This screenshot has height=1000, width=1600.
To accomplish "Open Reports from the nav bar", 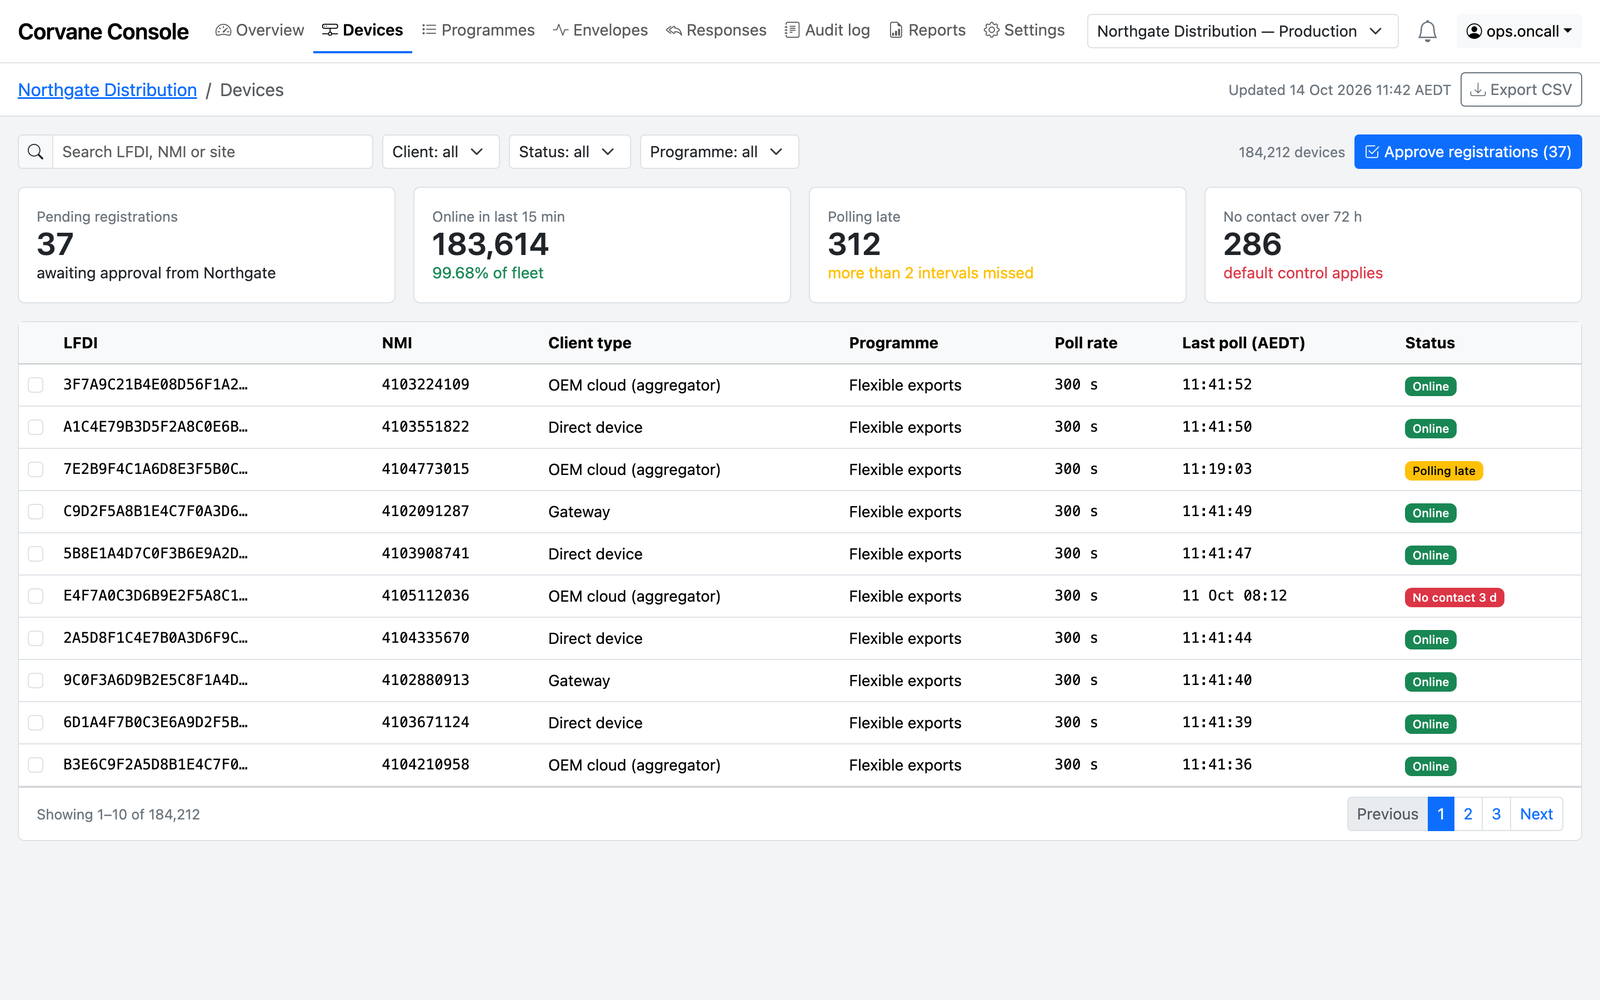I will 927,30.
